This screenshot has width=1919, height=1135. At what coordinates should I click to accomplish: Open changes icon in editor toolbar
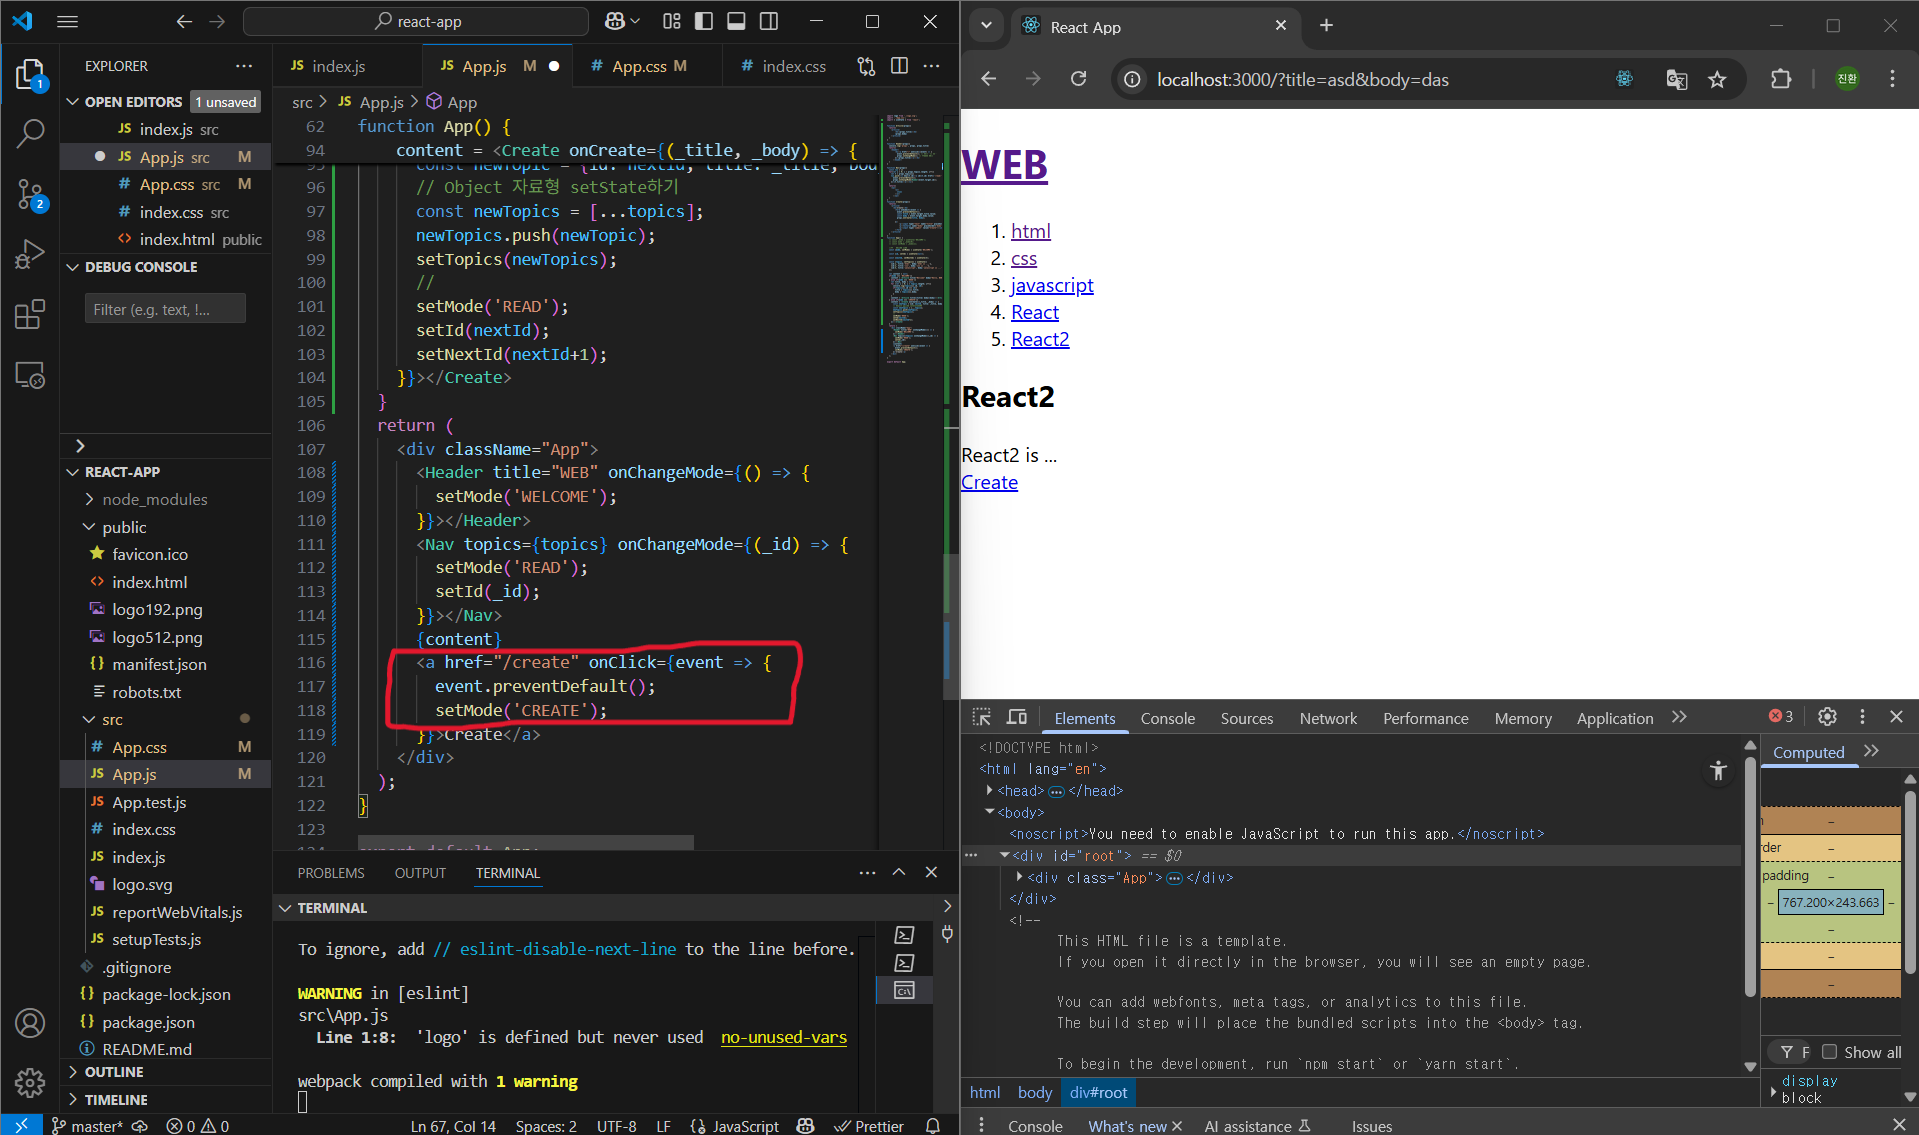click(x=866, y=66)
